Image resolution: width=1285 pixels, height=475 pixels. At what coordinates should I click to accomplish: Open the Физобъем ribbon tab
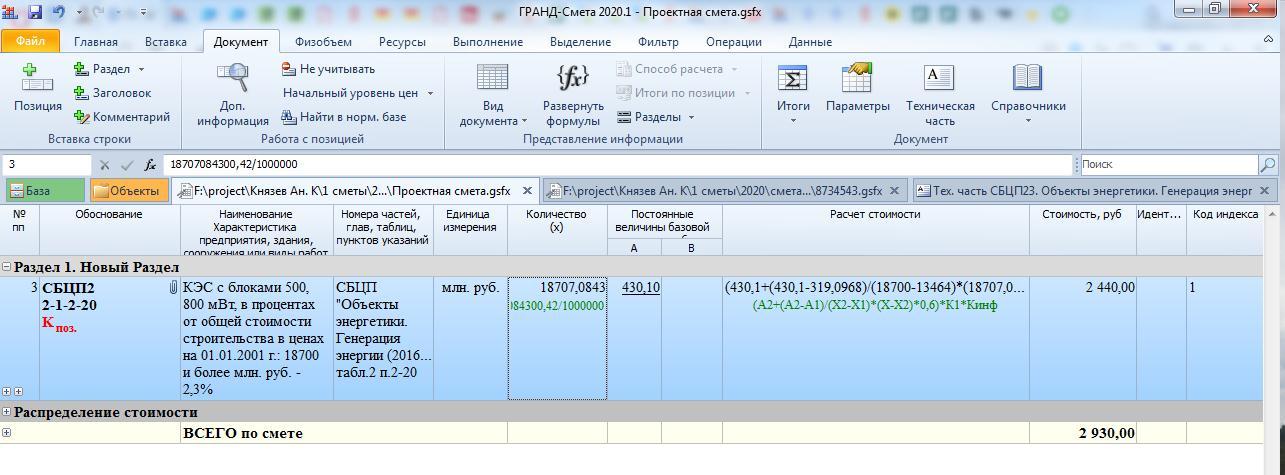(323, 42)
